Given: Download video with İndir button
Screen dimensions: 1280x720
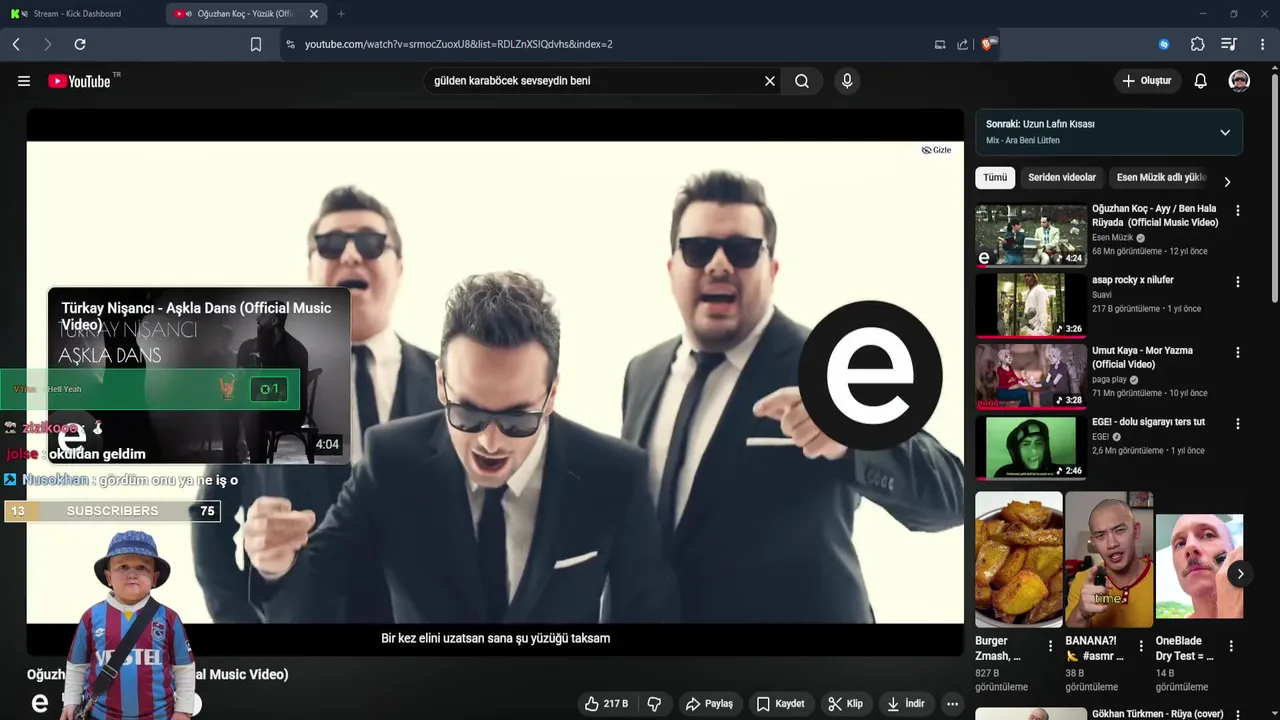Looking at the screenshot, I should pos(905,704).
